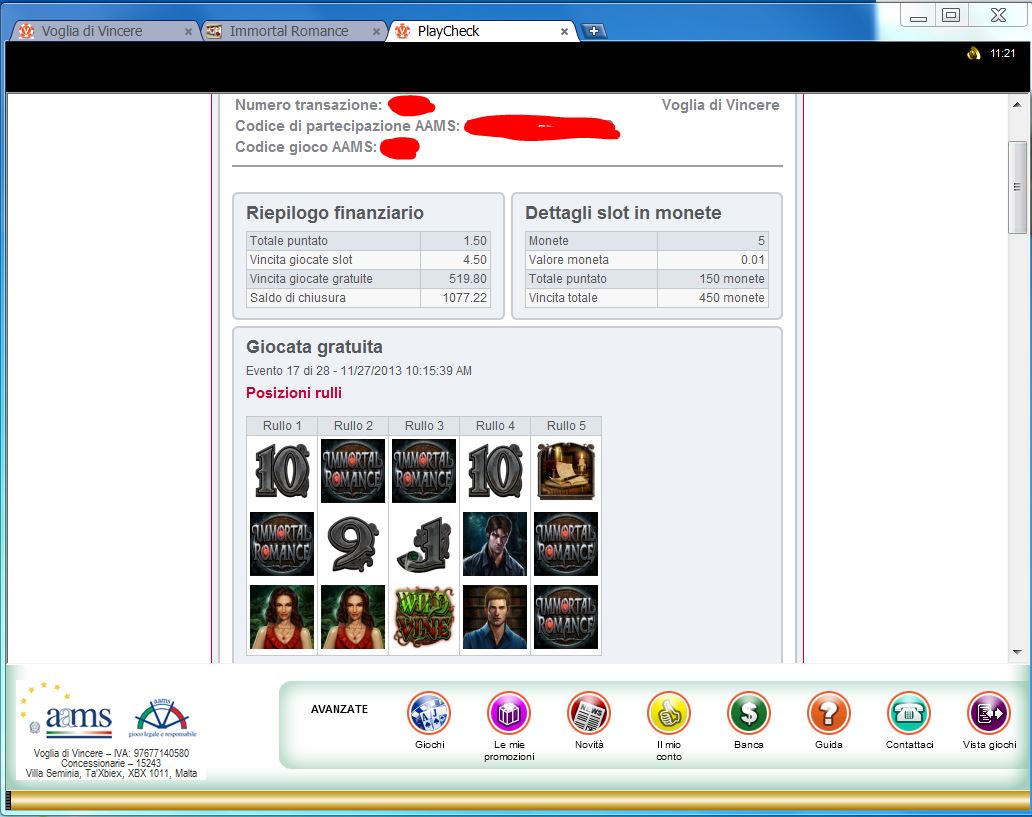Image resolution: width=1032 pixels, height=817 pixels.
Task: Close the PlayCheck tab
Action: [564, 32]
